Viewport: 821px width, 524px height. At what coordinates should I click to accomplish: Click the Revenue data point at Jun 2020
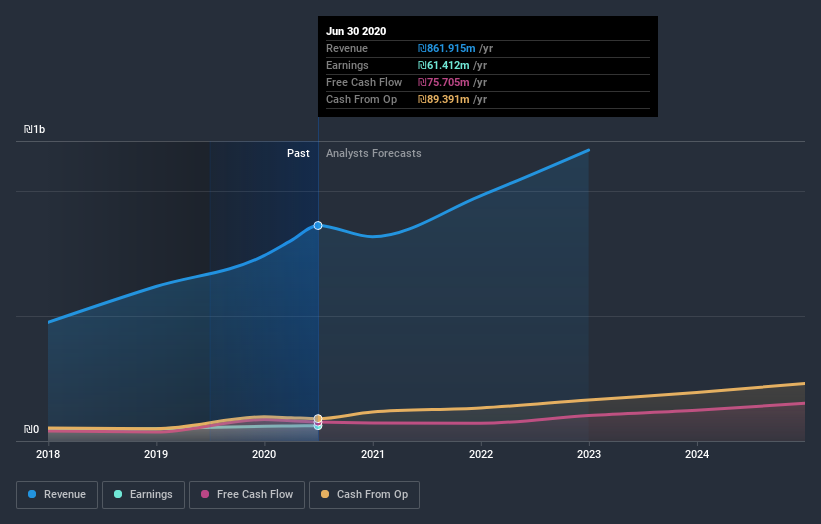point(318,226)
